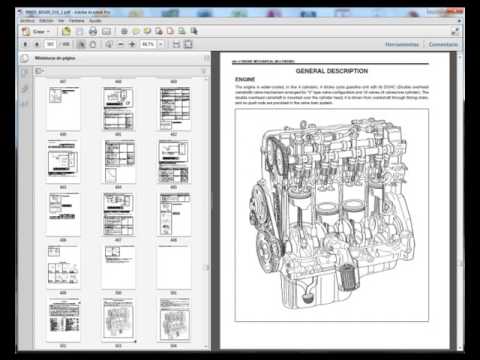
Task: Click the Print icon
Action: (93, 31)
